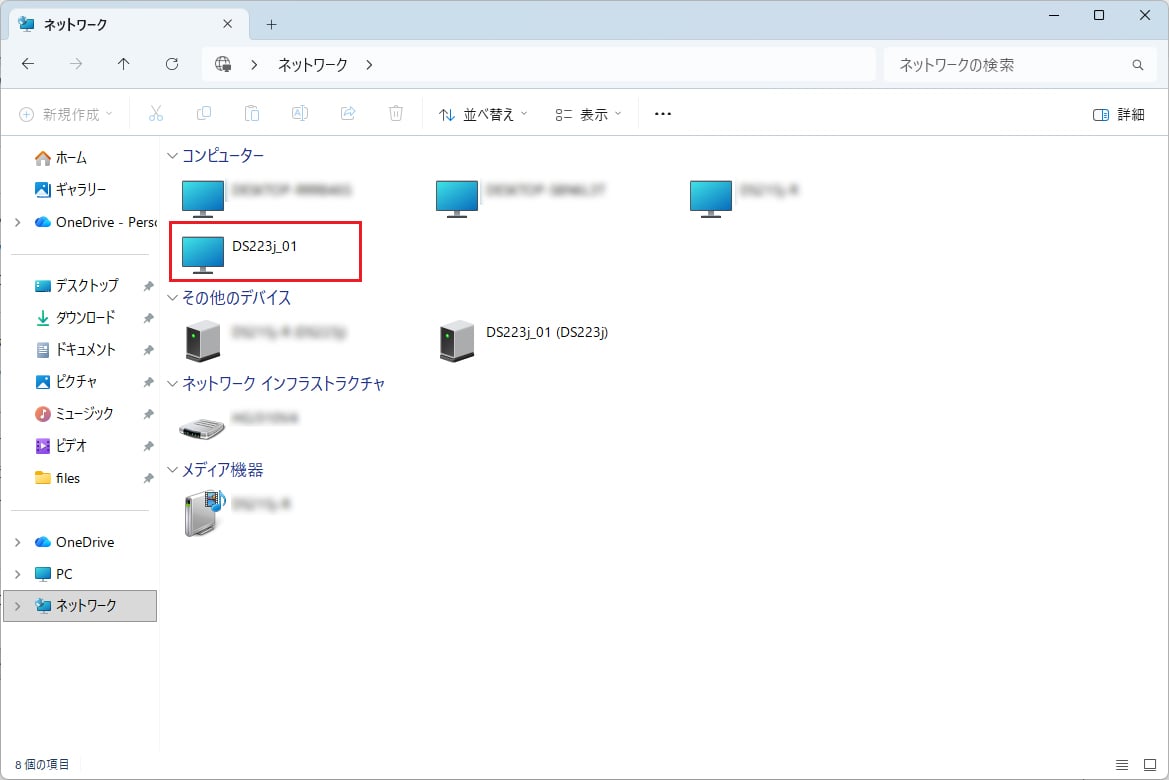This screenshot has height=780, width=1169.
Task: Collapse the コンピューター group
Action: tap(172, 156)
